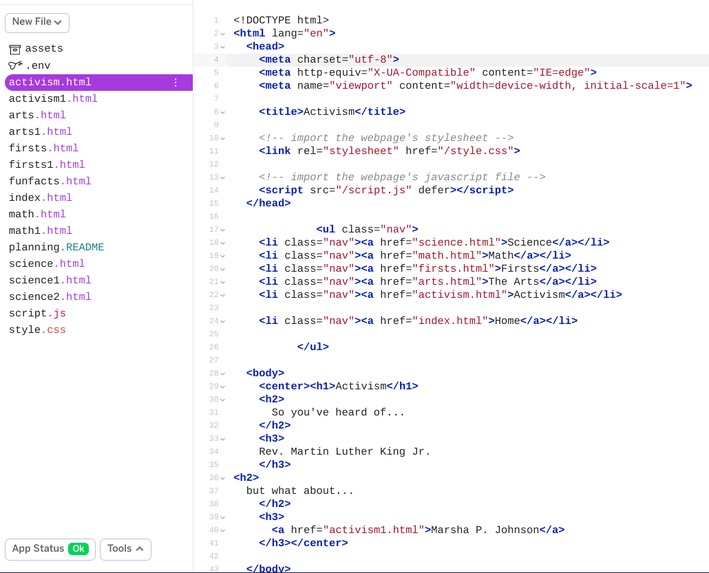Toggle fold arrow on line 10 comment
The image size is (709, 573).
pos(222,138)
